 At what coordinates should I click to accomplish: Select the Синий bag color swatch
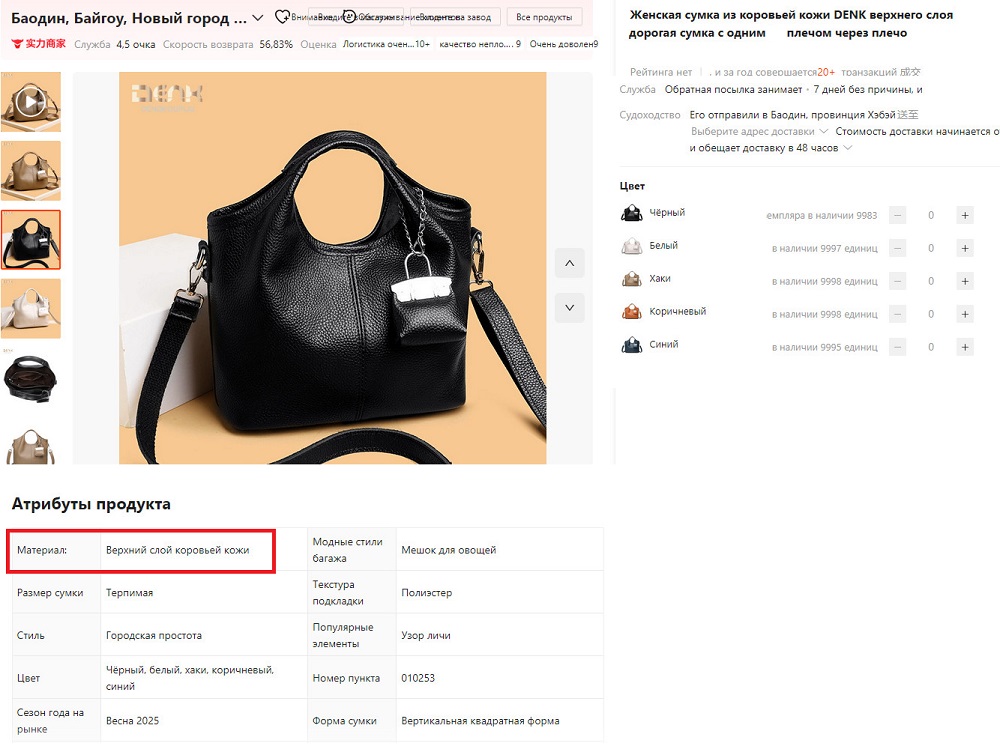632,345
